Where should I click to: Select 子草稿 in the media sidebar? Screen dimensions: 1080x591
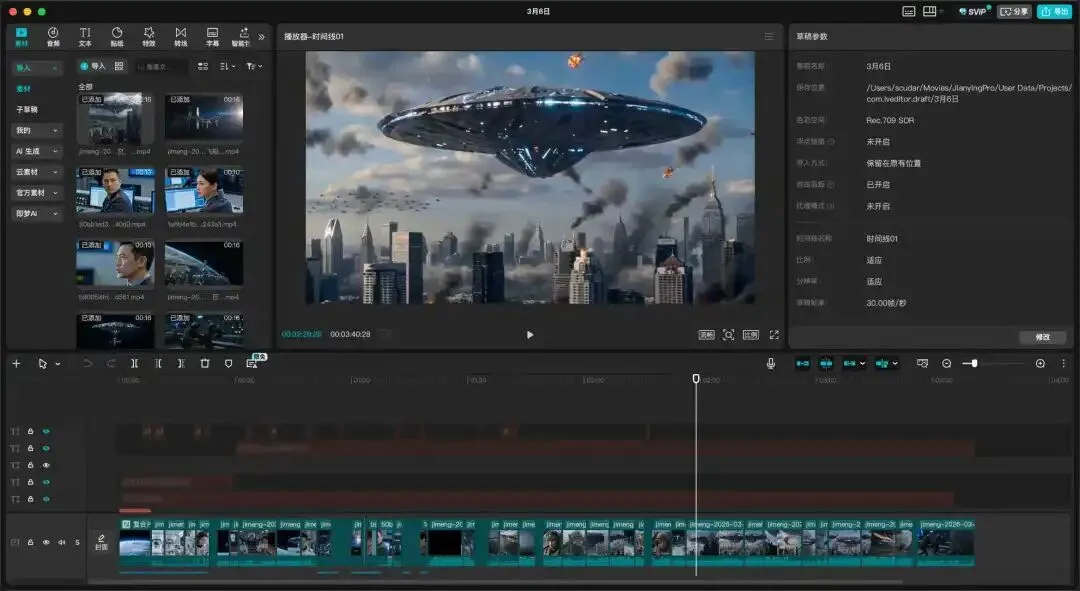pyautogui.click(x=27, y=110)
